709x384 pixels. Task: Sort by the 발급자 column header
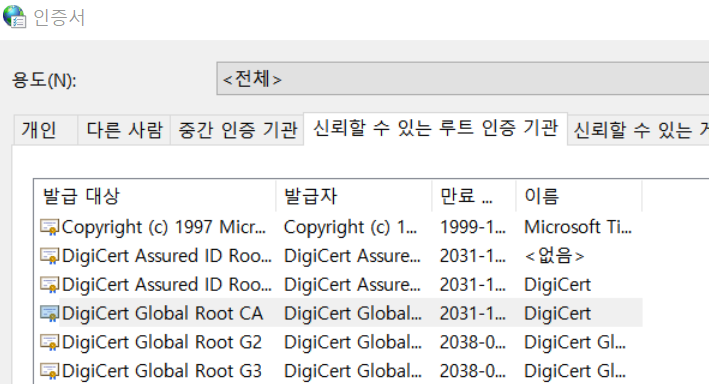(x=354, y=196)
